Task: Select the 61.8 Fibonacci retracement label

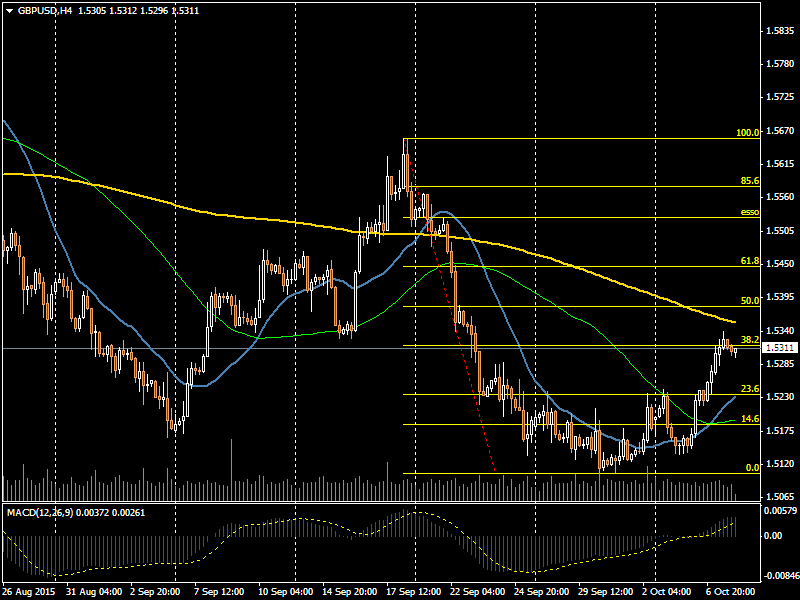Action: pyautogui.click(x=748, y=261)
